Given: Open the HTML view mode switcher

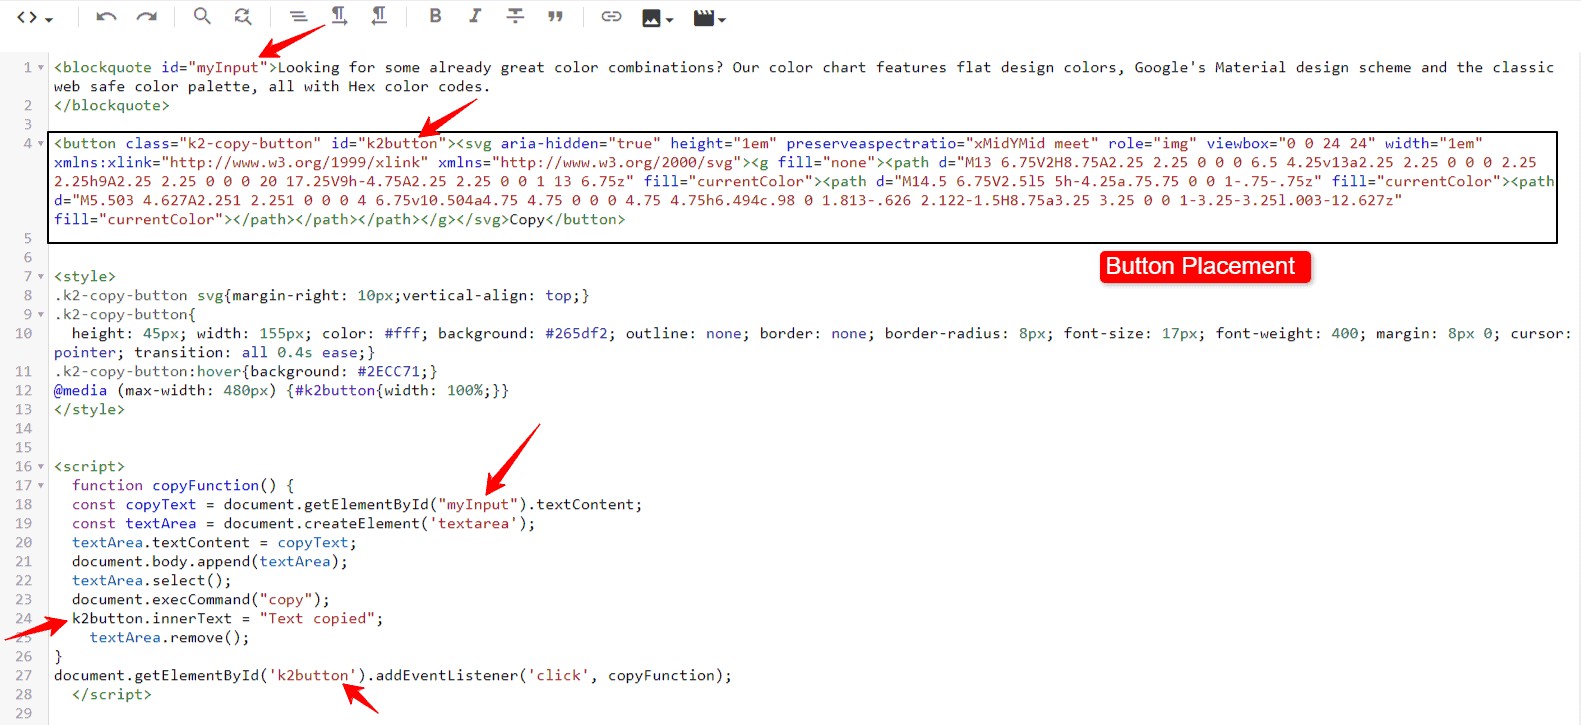Looking at the screenshot, I should pyautogui.click(x=34, y=17).
